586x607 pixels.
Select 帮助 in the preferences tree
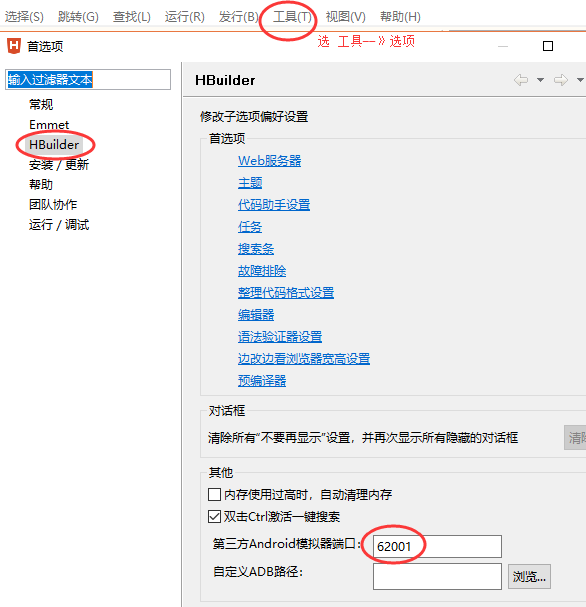point(41,184)
